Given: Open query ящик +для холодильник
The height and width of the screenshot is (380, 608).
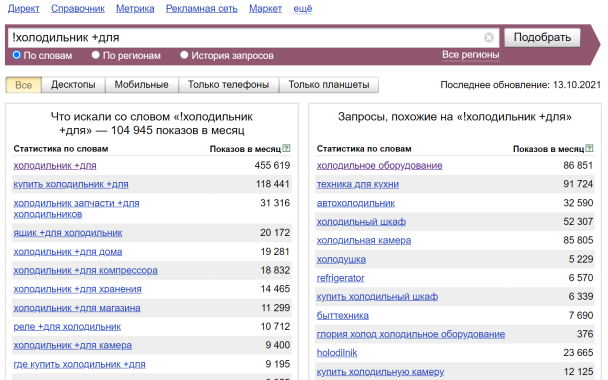Looking at the screenshot, I should (68, 233).
